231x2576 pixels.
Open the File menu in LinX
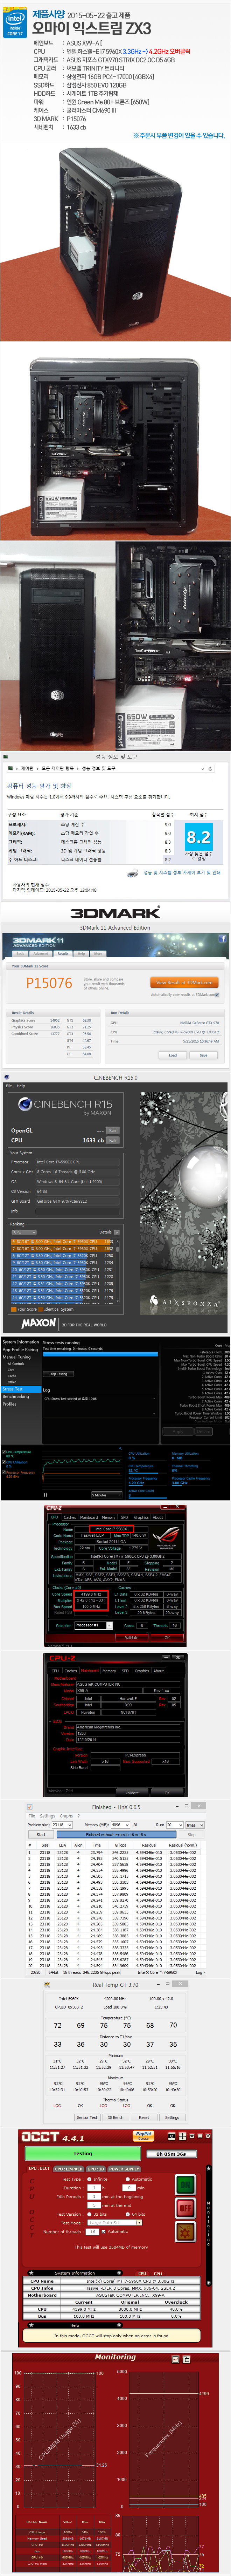32,1816
